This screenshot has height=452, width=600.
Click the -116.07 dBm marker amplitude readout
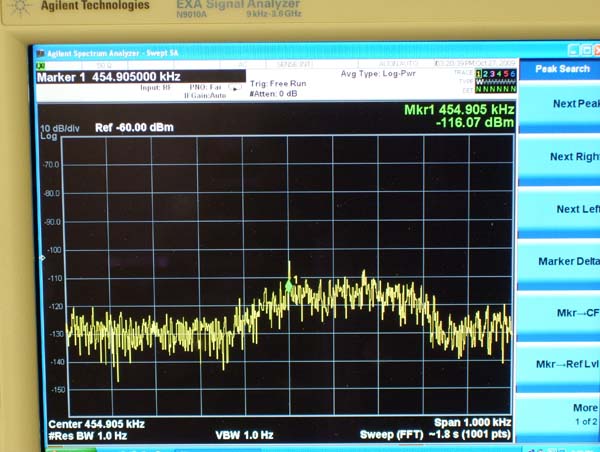pyautogui.click(x=475, y=122)
